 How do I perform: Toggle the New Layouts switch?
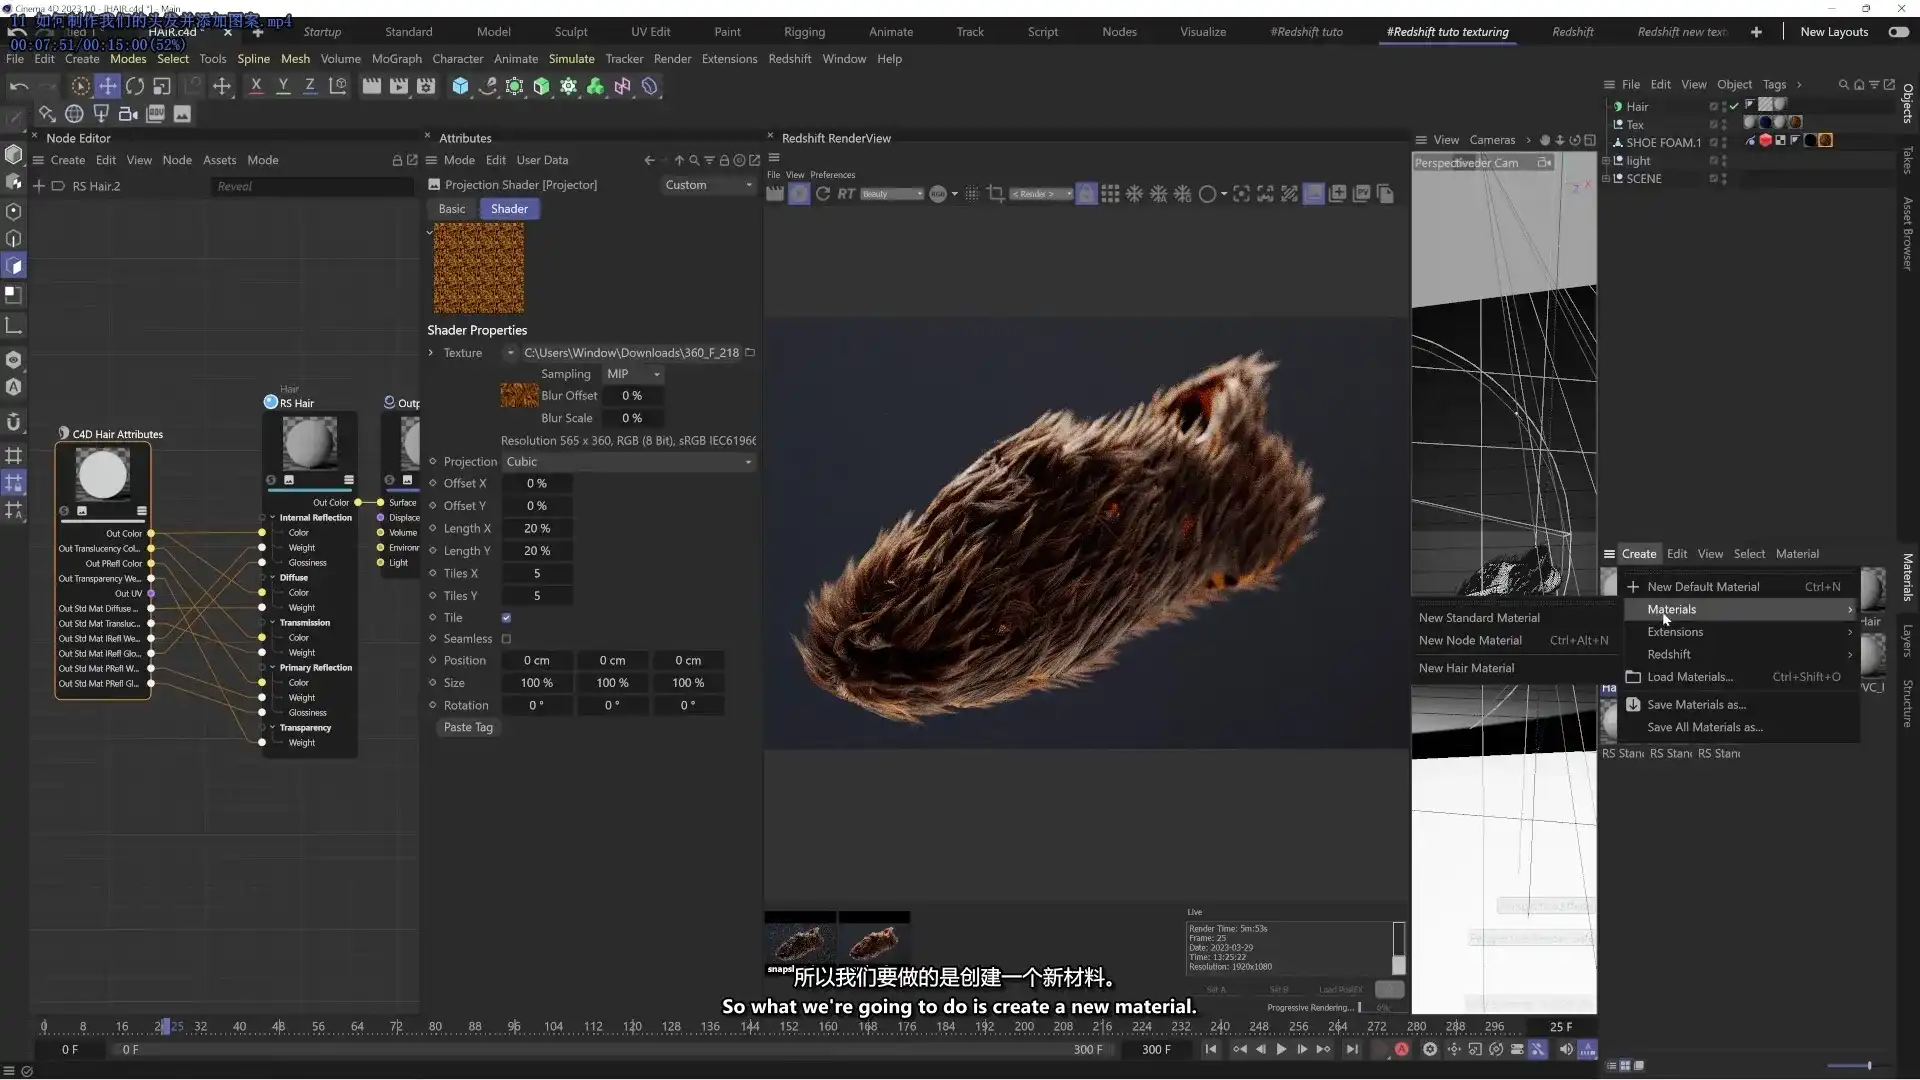[x=1897, y=32]
